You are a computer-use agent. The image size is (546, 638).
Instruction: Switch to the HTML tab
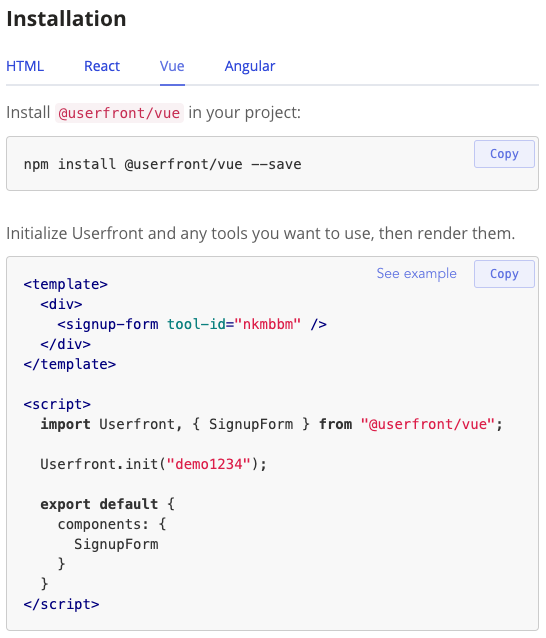tap(25, 66)
